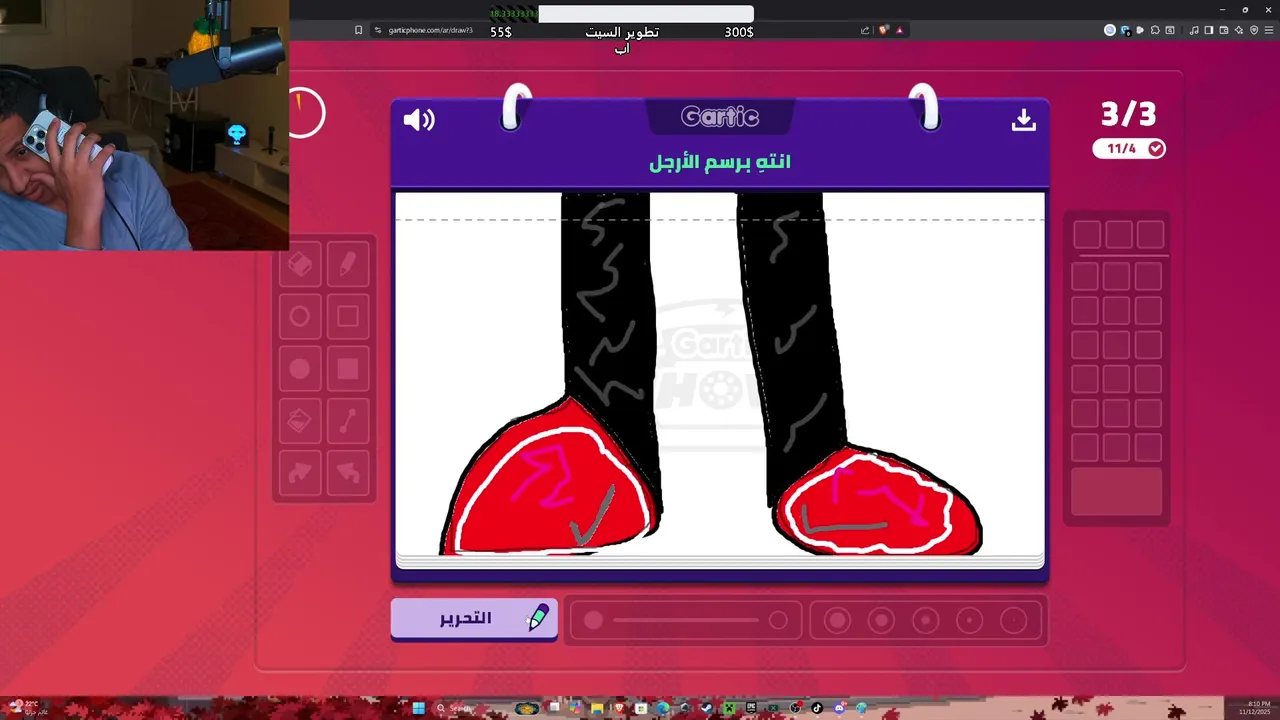1280x720 pixels.
Task: Open Steam from the taskbar
Action: click(707, 708)
